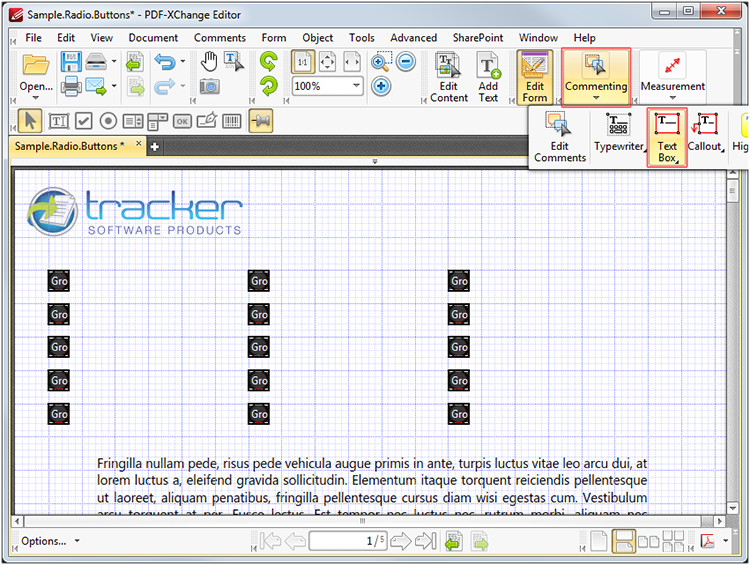Viewport: 750px width, 565px height.
Task: Open the Document menu
Action: (153, 38)
